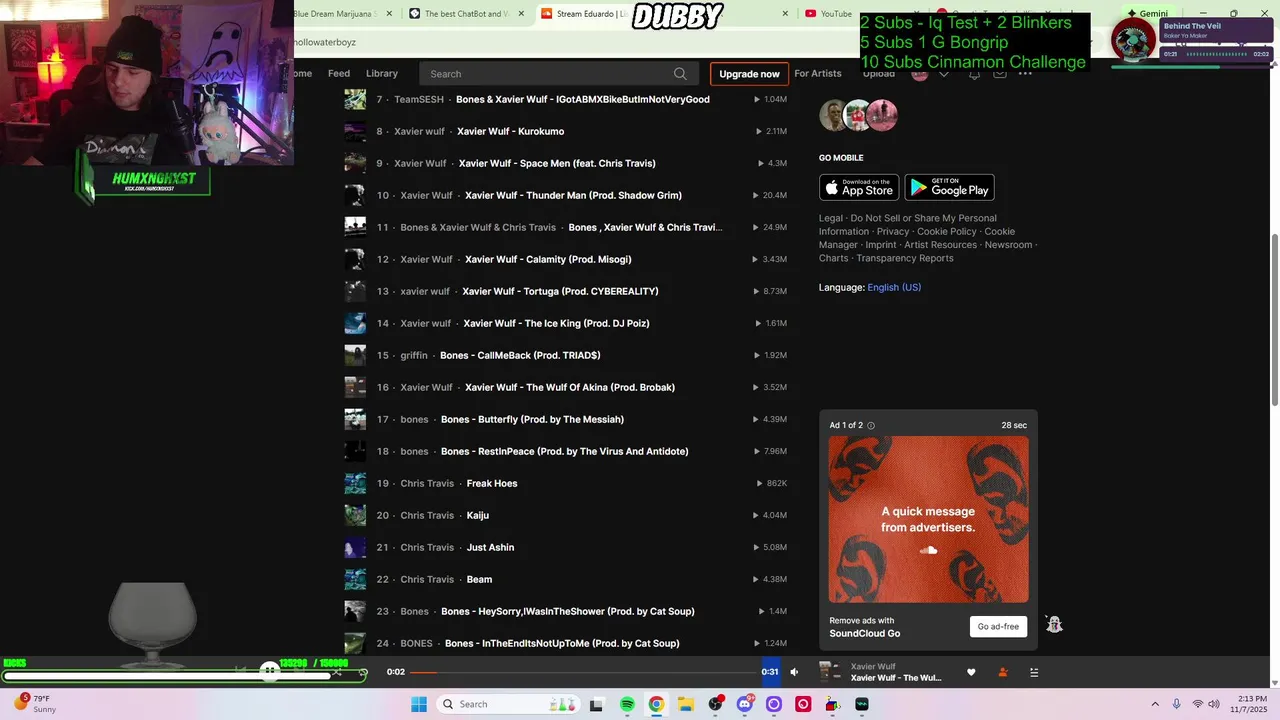Viewport: 1280px width, 720px height.
Task: Open the Cookie Policy link
Action: (x=947, y=232)
